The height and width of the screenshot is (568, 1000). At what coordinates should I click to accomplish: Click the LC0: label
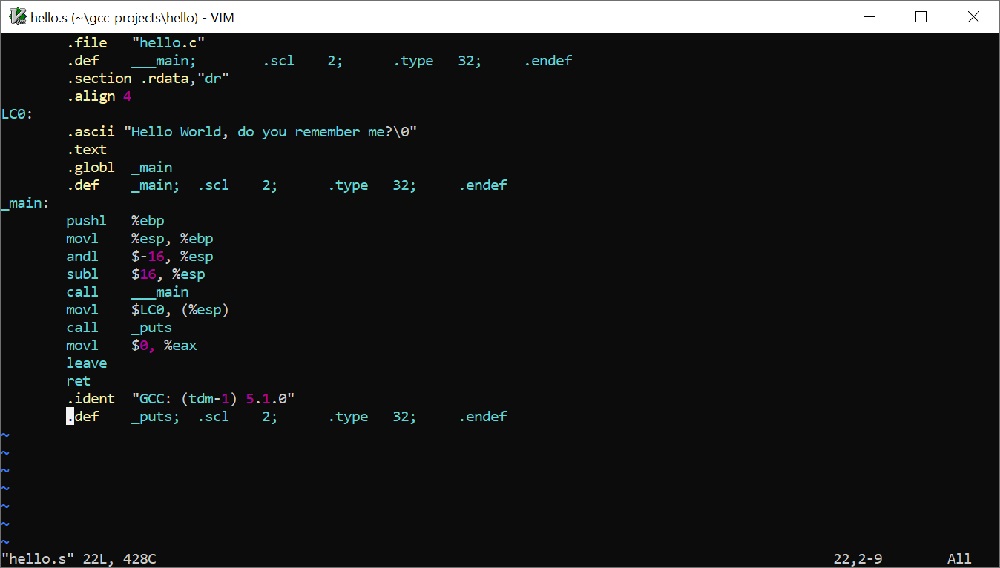17,114
